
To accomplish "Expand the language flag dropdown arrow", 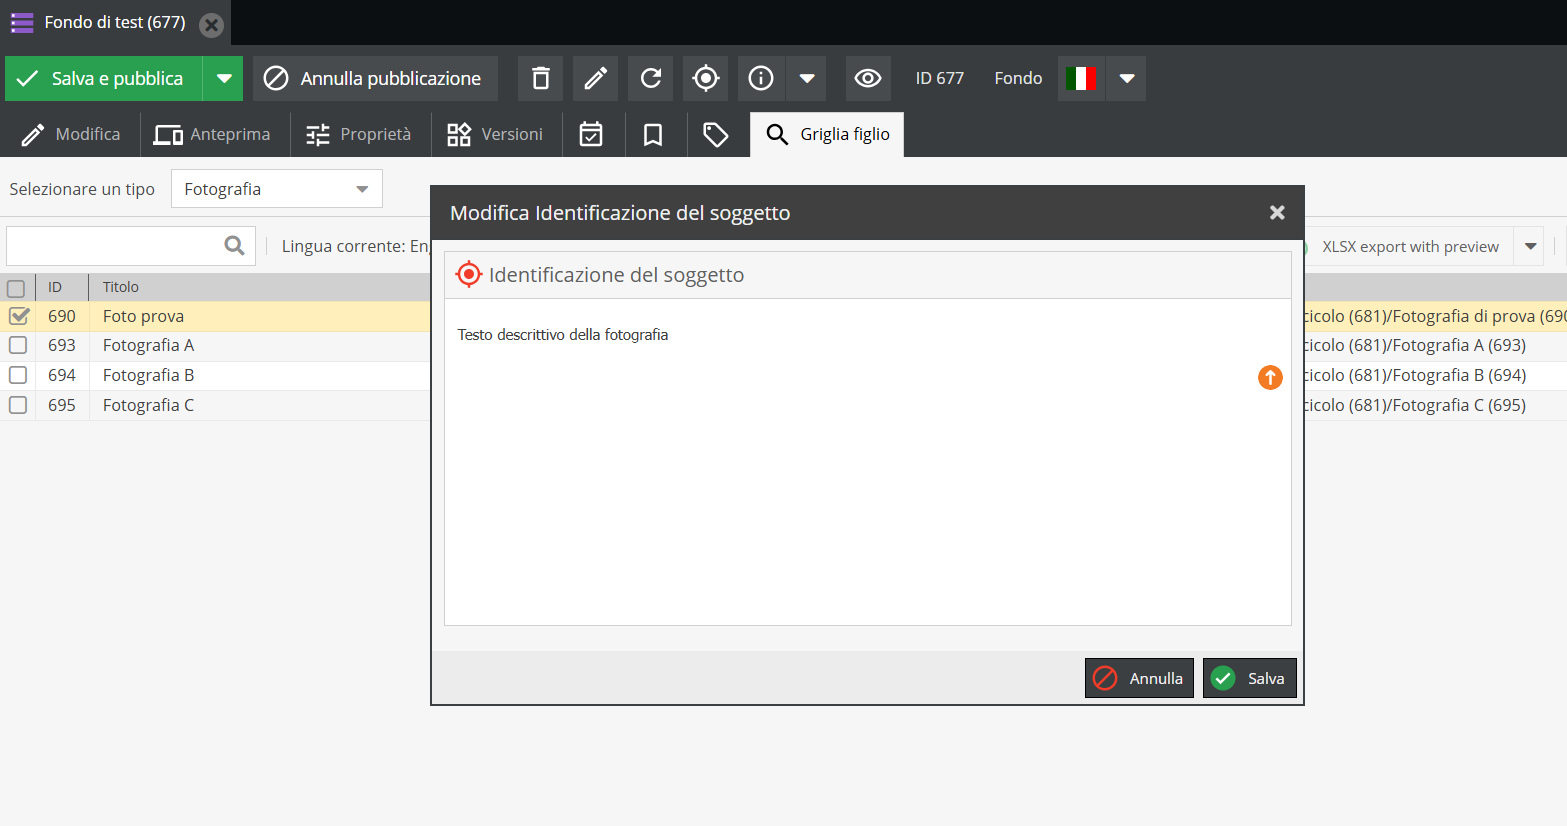I will click(x=1127, y=78).
